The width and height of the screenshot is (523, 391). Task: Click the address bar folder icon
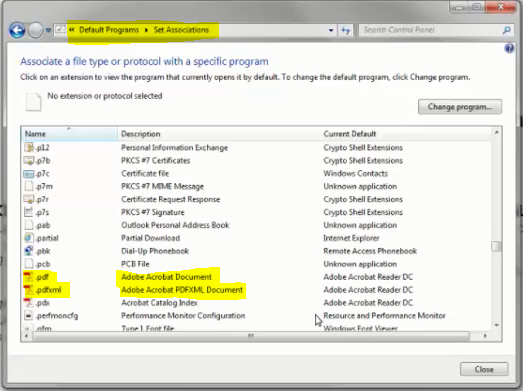point(60,30)
